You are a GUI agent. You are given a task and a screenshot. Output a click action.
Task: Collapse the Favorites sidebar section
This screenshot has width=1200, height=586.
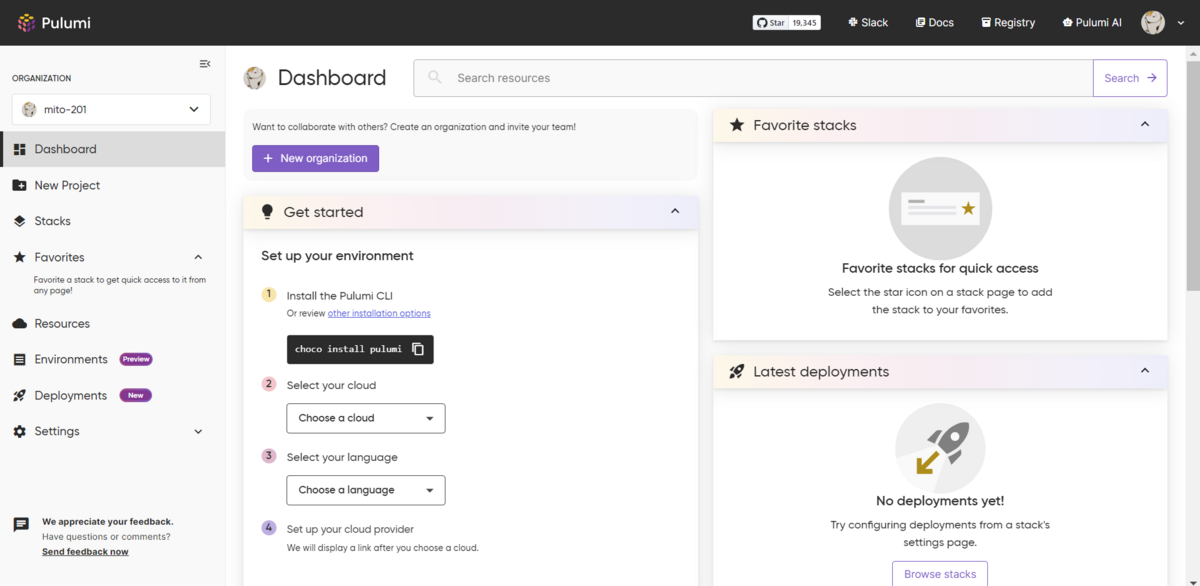[198, 257]
